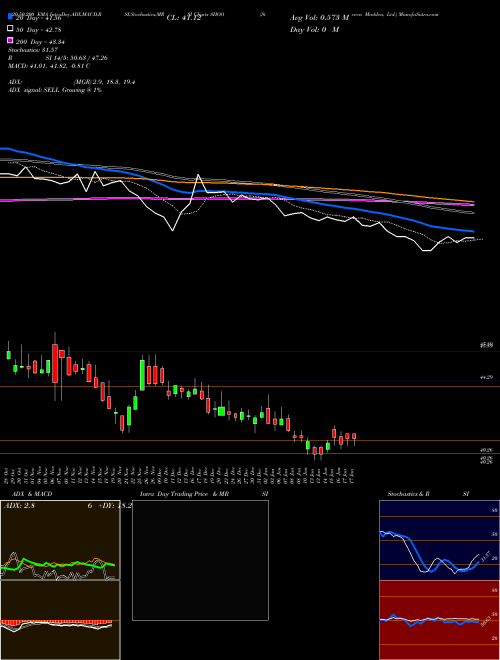
Task: Select the CL: 41.12 closing price text
Action: pyautogui.click(x=184, y=18)
